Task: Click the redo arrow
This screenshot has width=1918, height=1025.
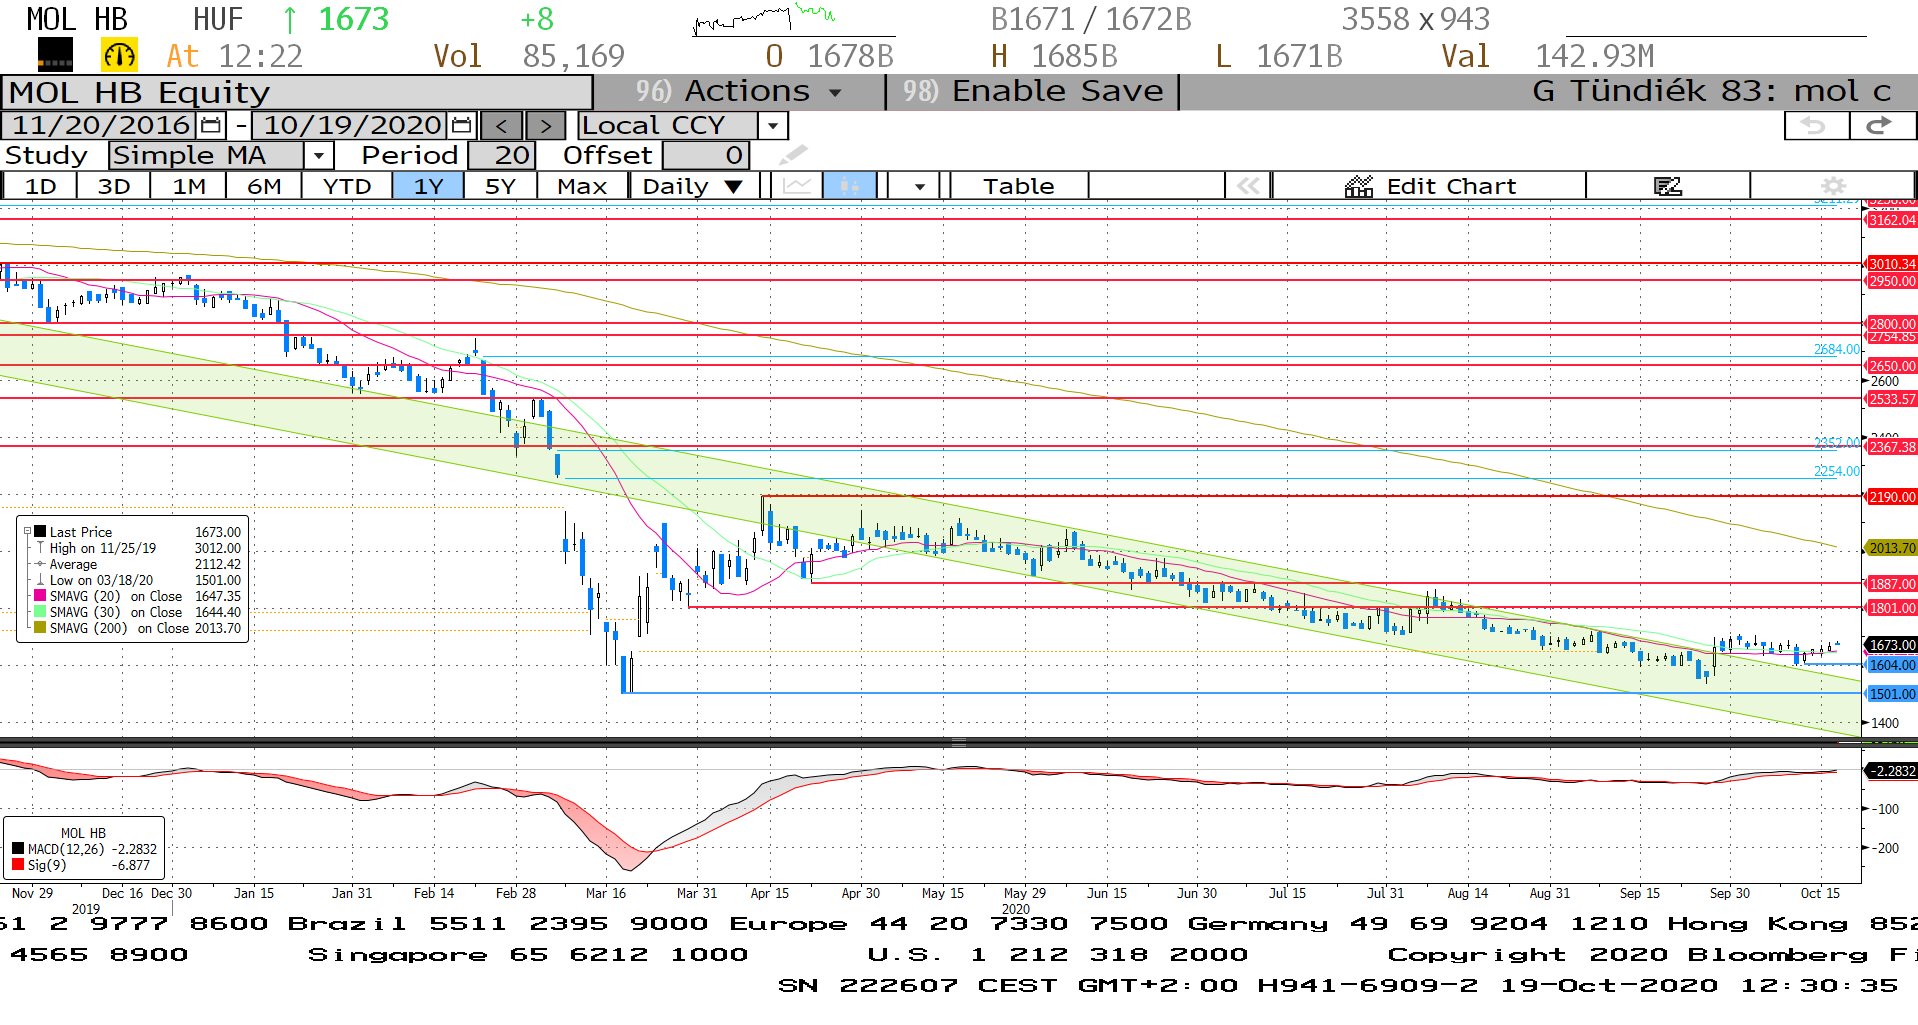Action: pos(1880,126)
